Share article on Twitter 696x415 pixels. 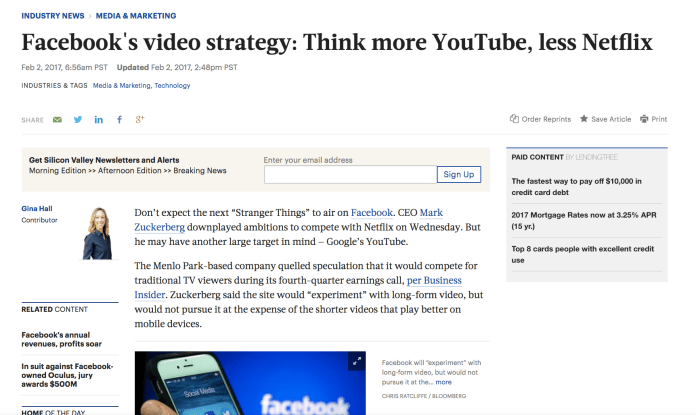click(x=78, y=120)
